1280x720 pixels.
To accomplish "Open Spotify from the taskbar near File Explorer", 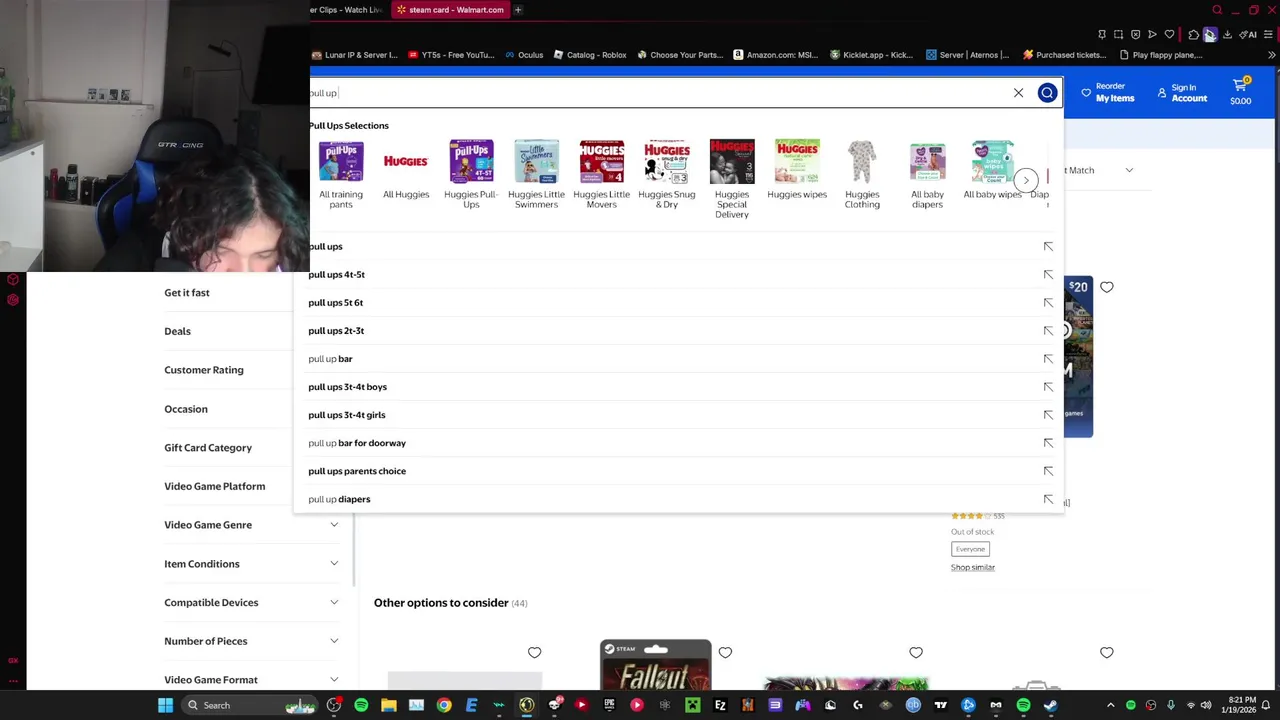I will [x=361, y=705].
